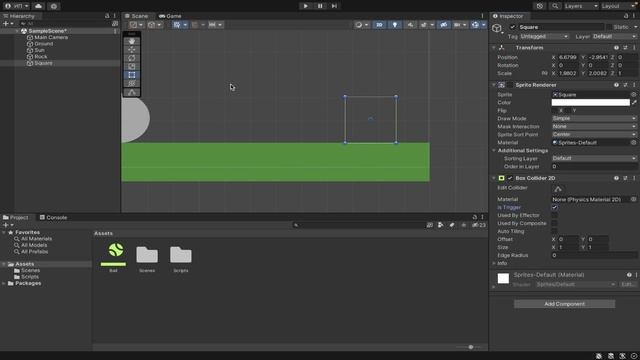This screenshot has width=640, height=360.
Task: Click the Step frame button
Action: 334,6
